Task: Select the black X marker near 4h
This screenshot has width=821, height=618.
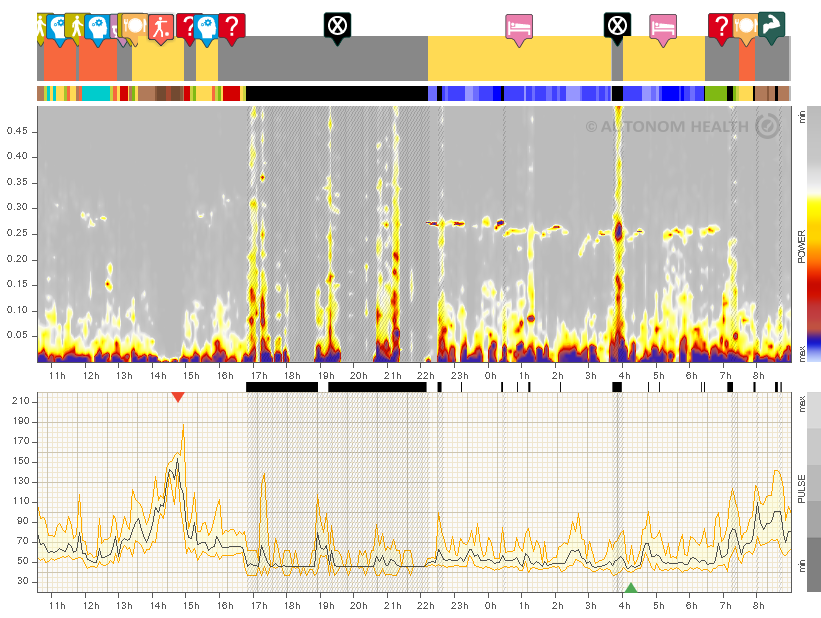Action: click(618, 25)
